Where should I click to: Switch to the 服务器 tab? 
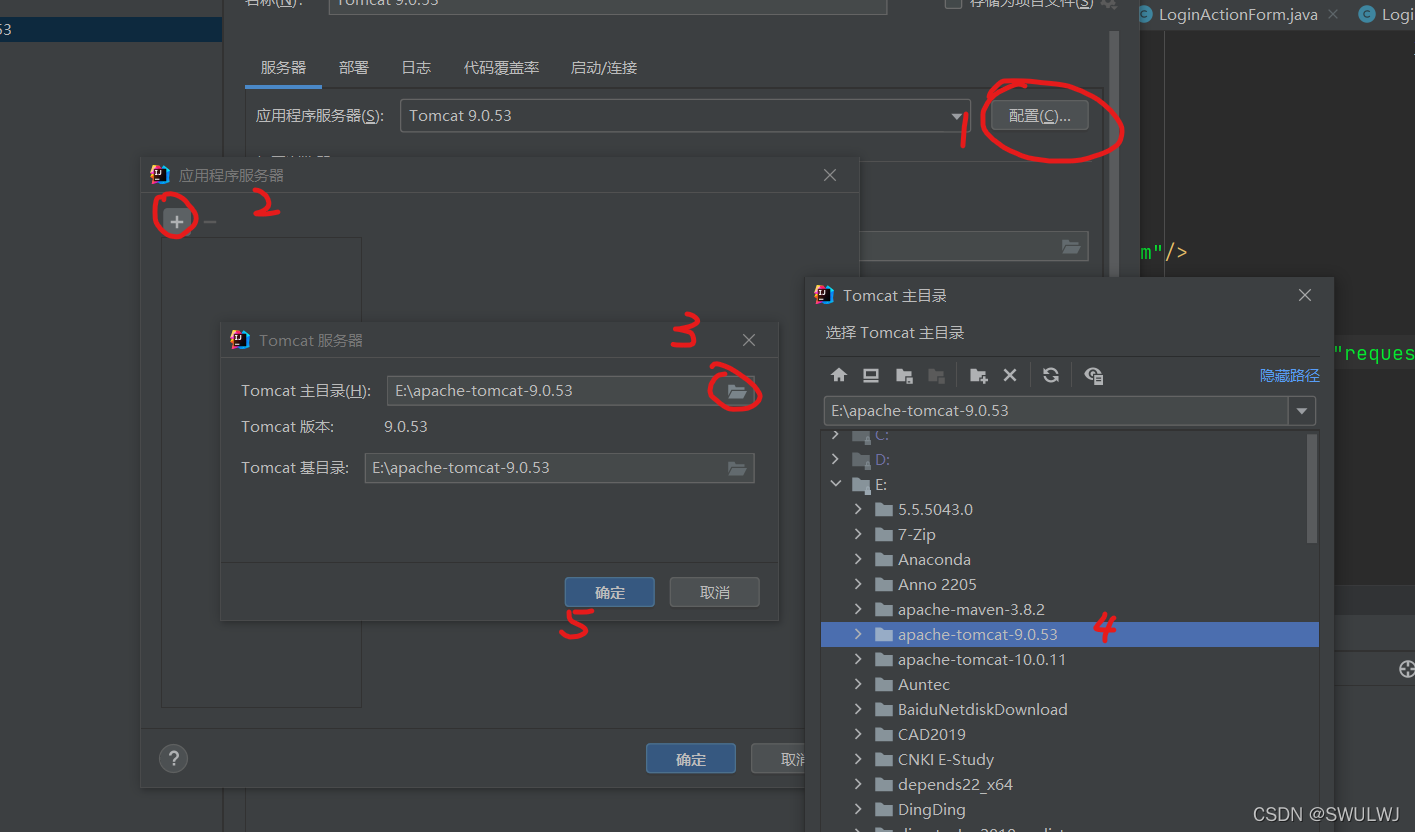[x=283, y=68]
